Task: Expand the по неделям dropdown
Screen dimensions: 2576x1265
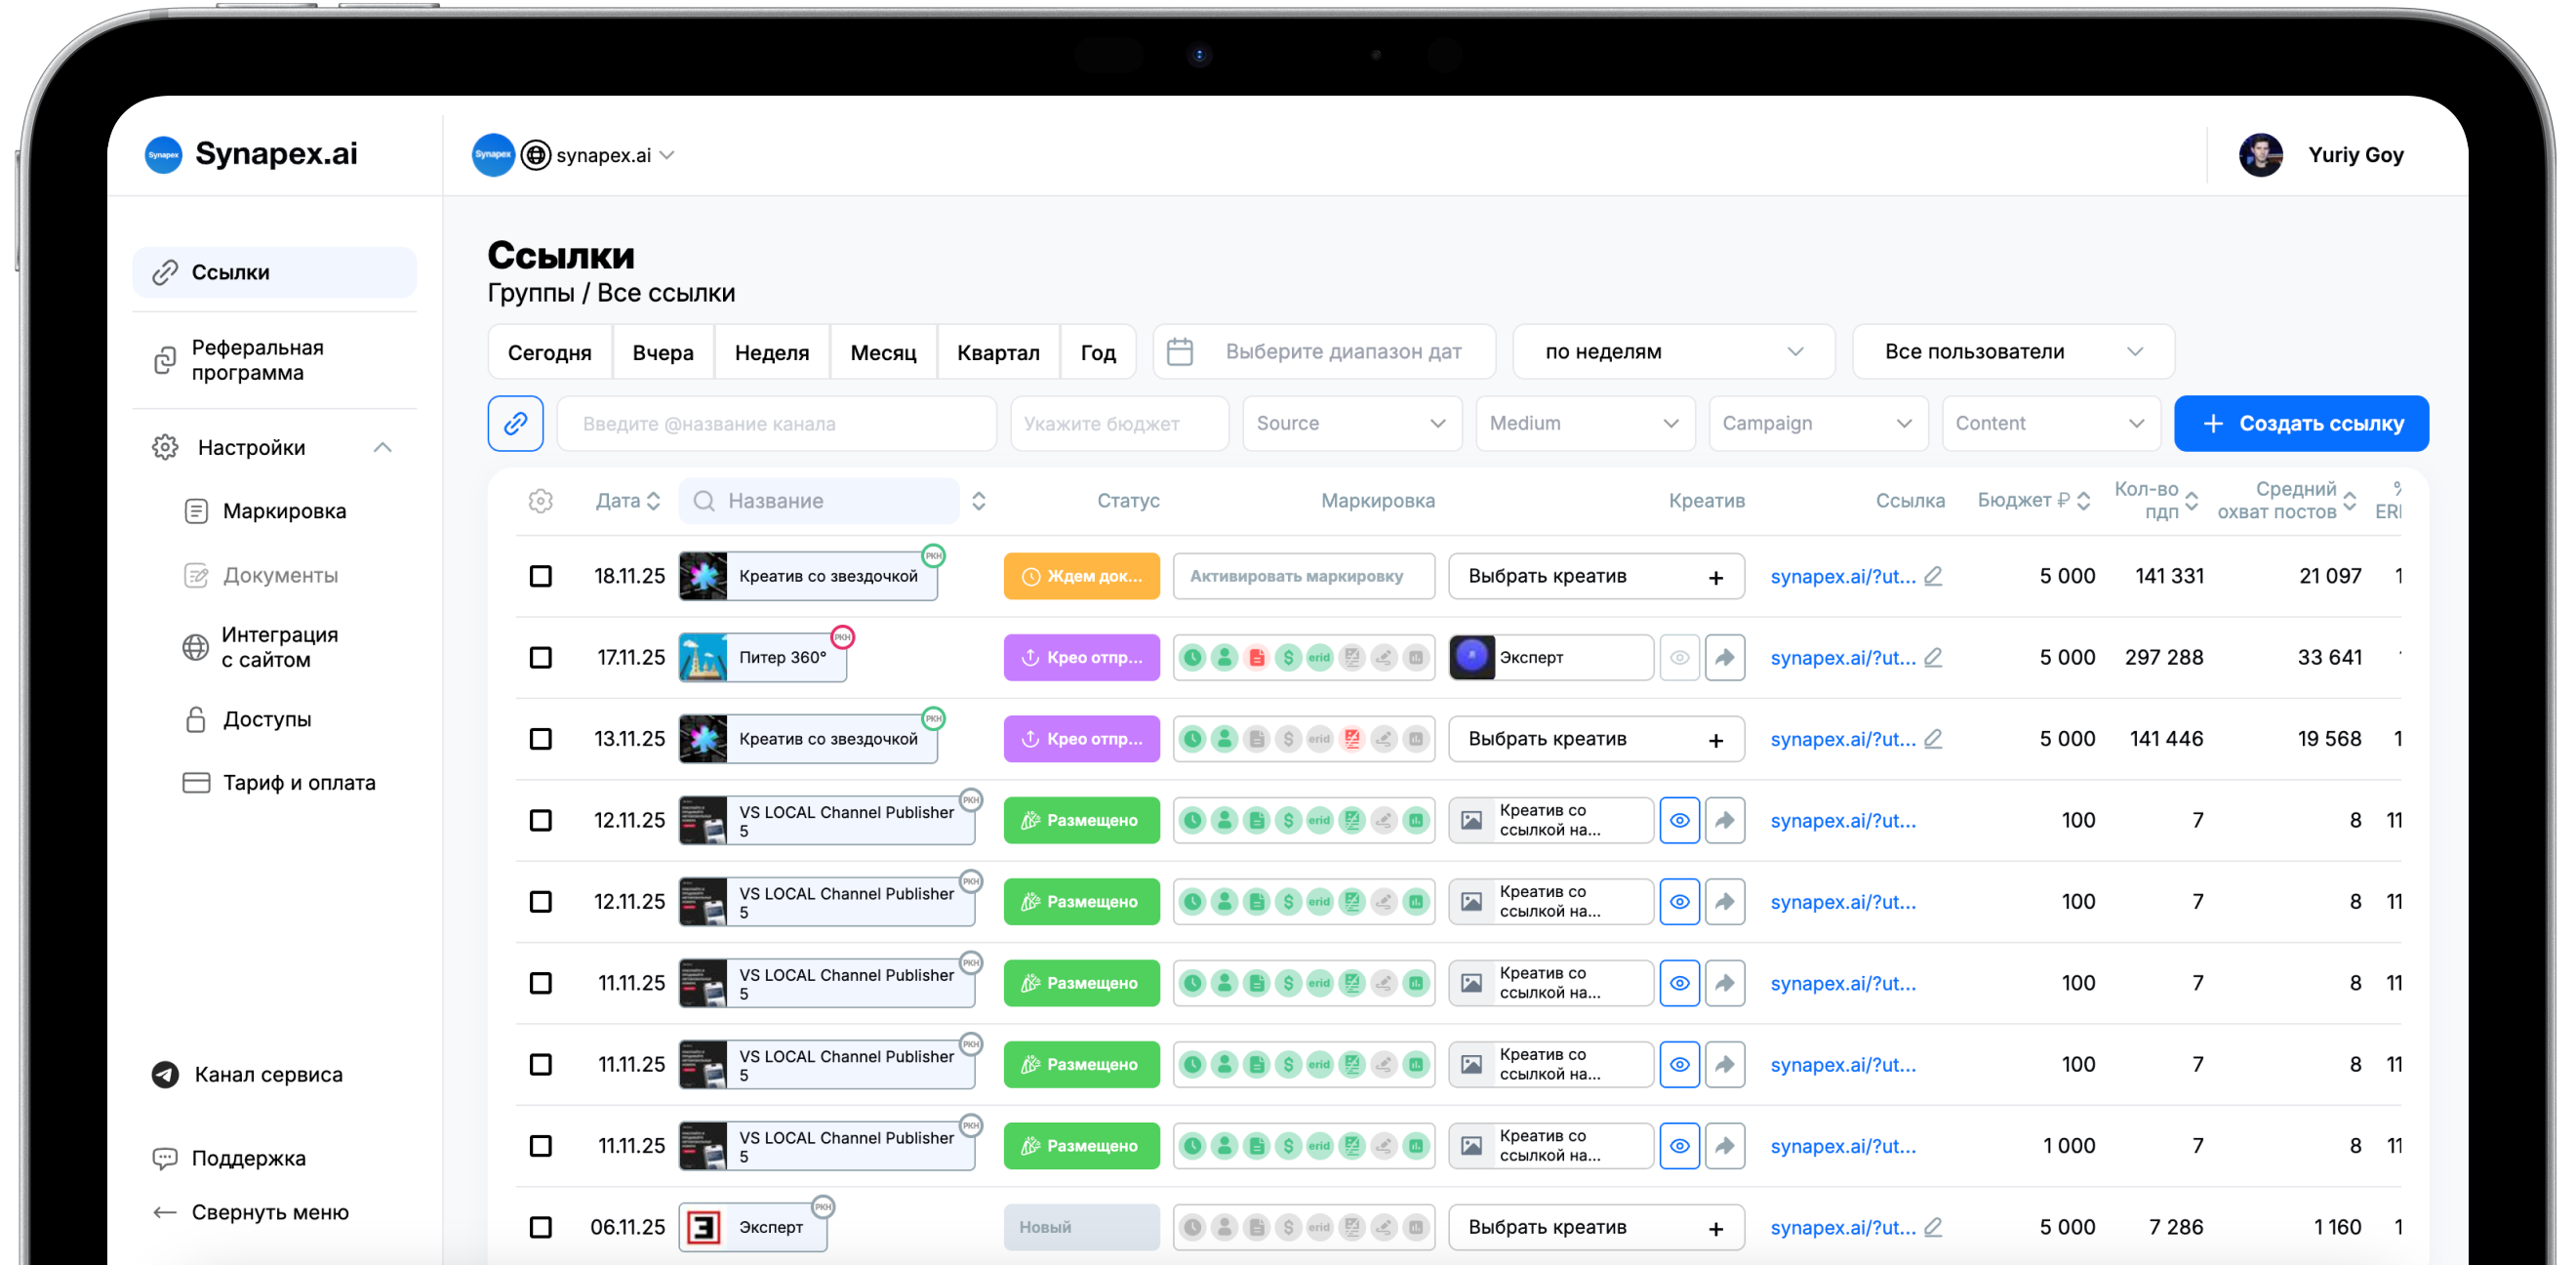Action: point(1673,352)
